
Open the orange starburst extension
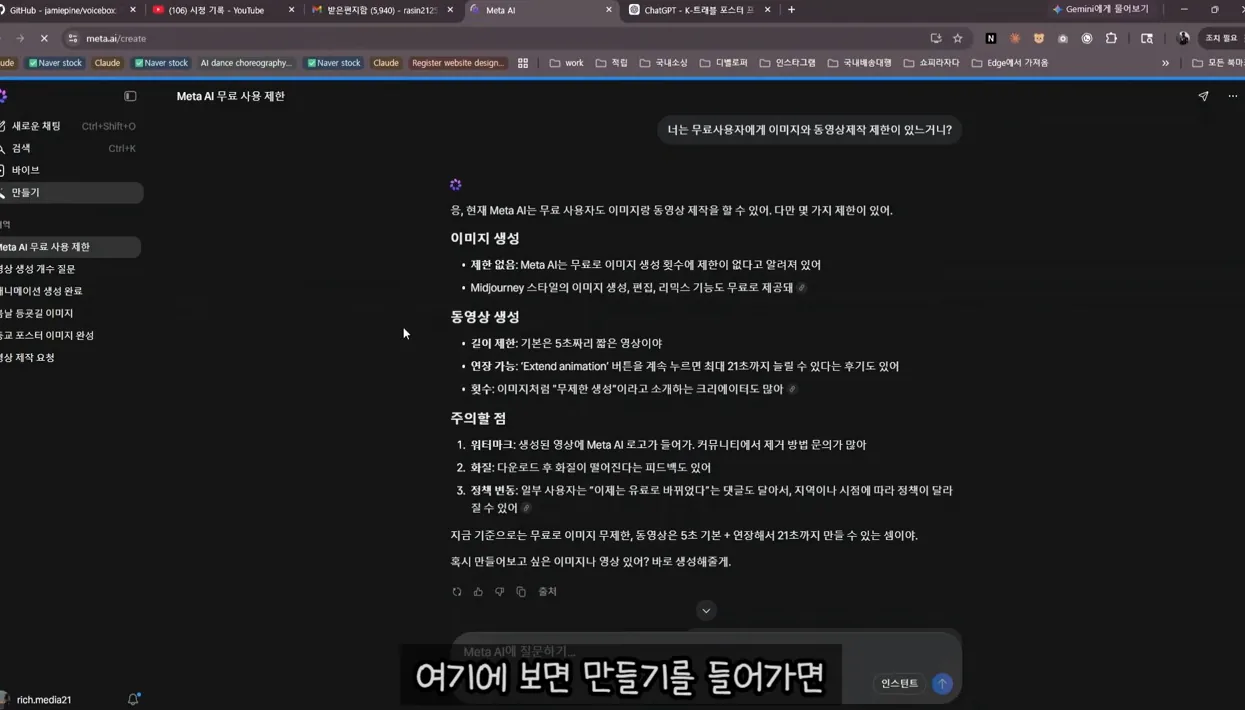pyautogui.click(x=1015, y=38)
